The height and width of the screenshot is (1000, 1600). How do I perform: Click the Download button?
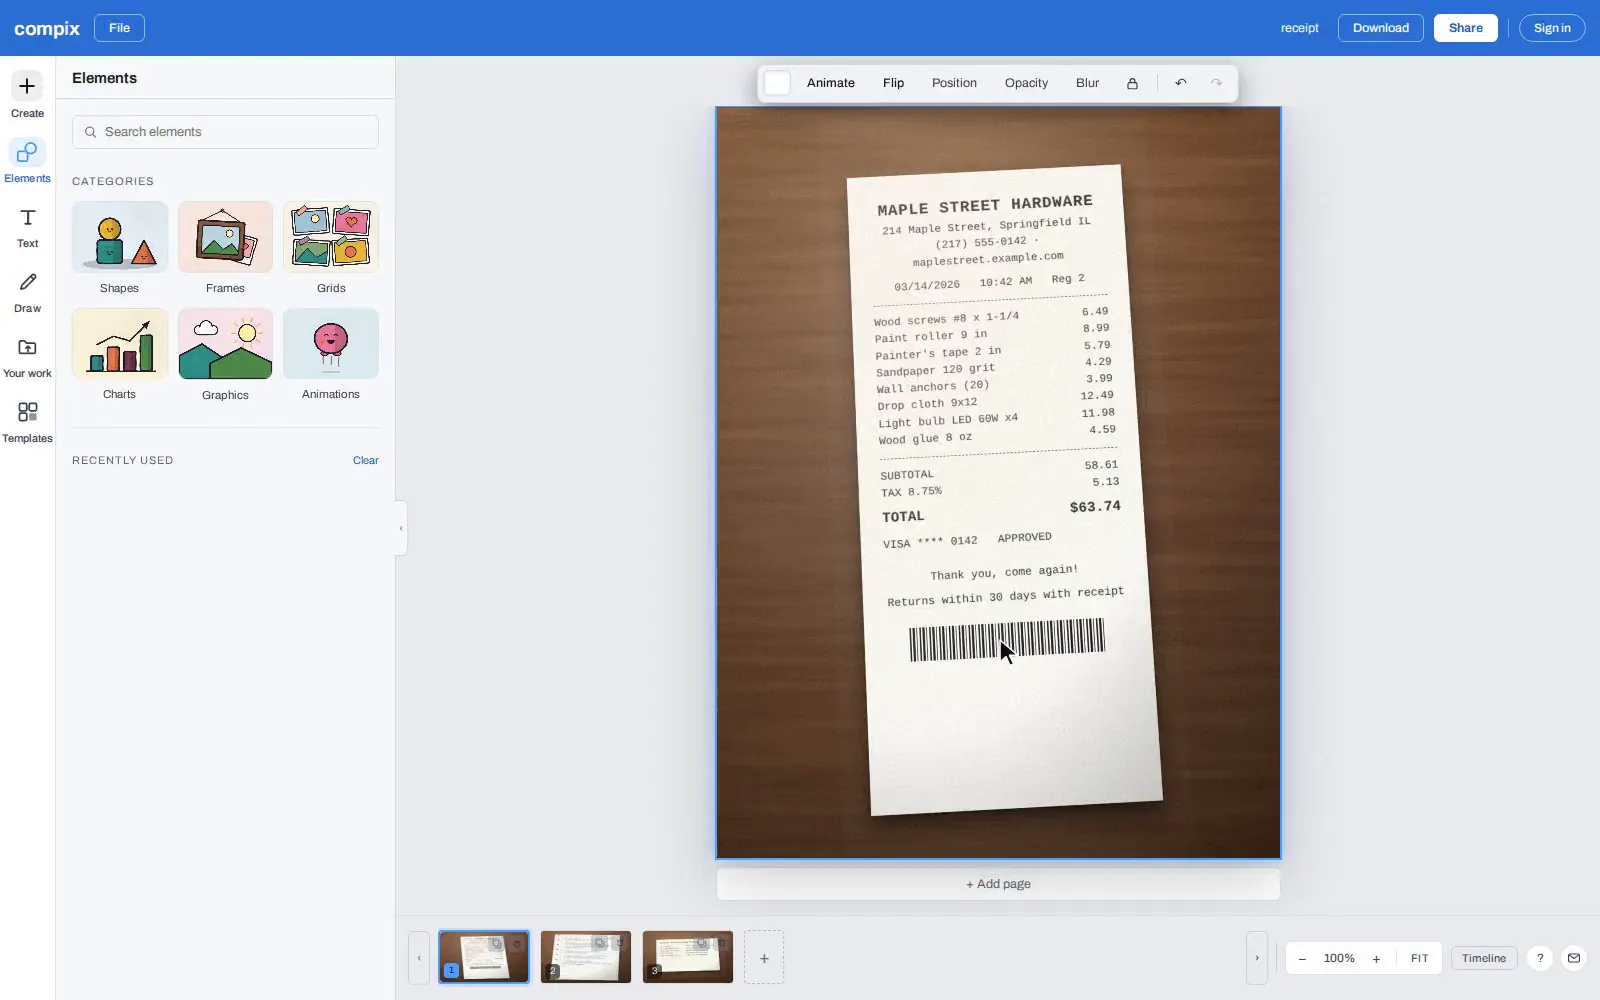(x=1381, y=28)
